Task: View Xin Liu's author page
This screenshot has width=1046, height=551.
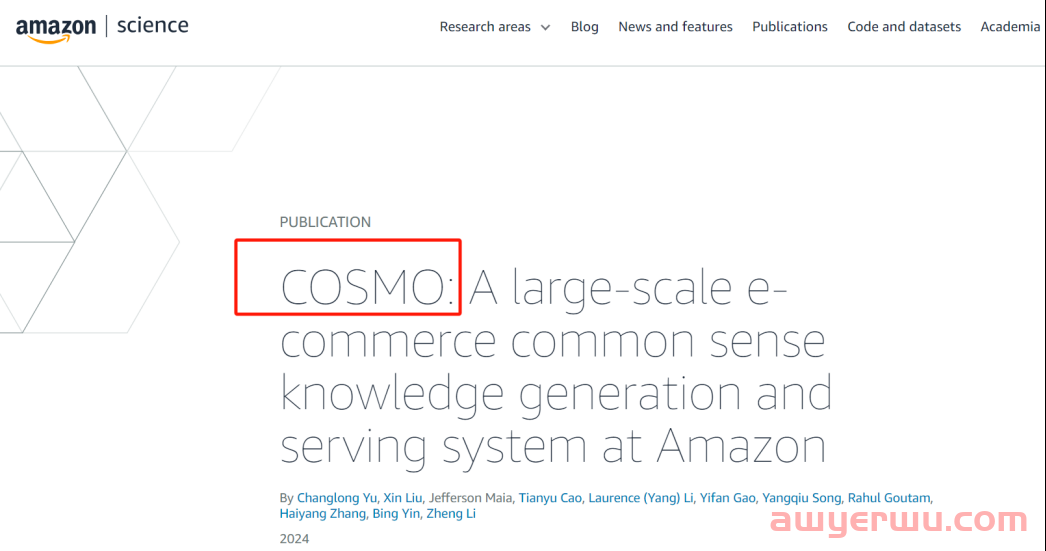Action: click(x=402, y=498)
